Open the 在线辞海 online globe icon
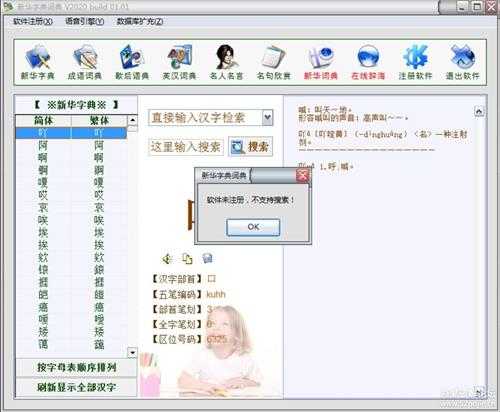This screenshot has width=500, height=412. click(368, 62)
